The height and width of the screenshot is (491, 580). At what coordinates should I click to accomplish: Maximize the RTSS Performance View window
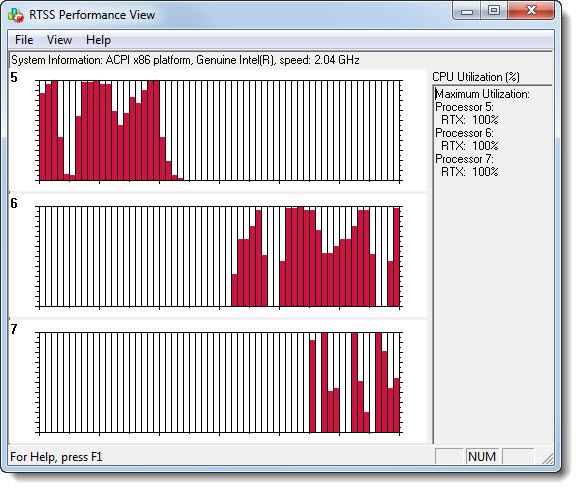coord(494,10)
